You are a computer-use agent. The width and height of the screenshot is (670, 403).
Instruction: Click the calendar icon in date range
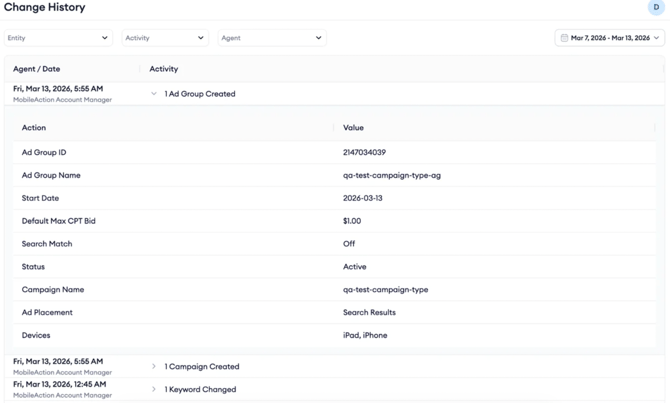[564, 38]
